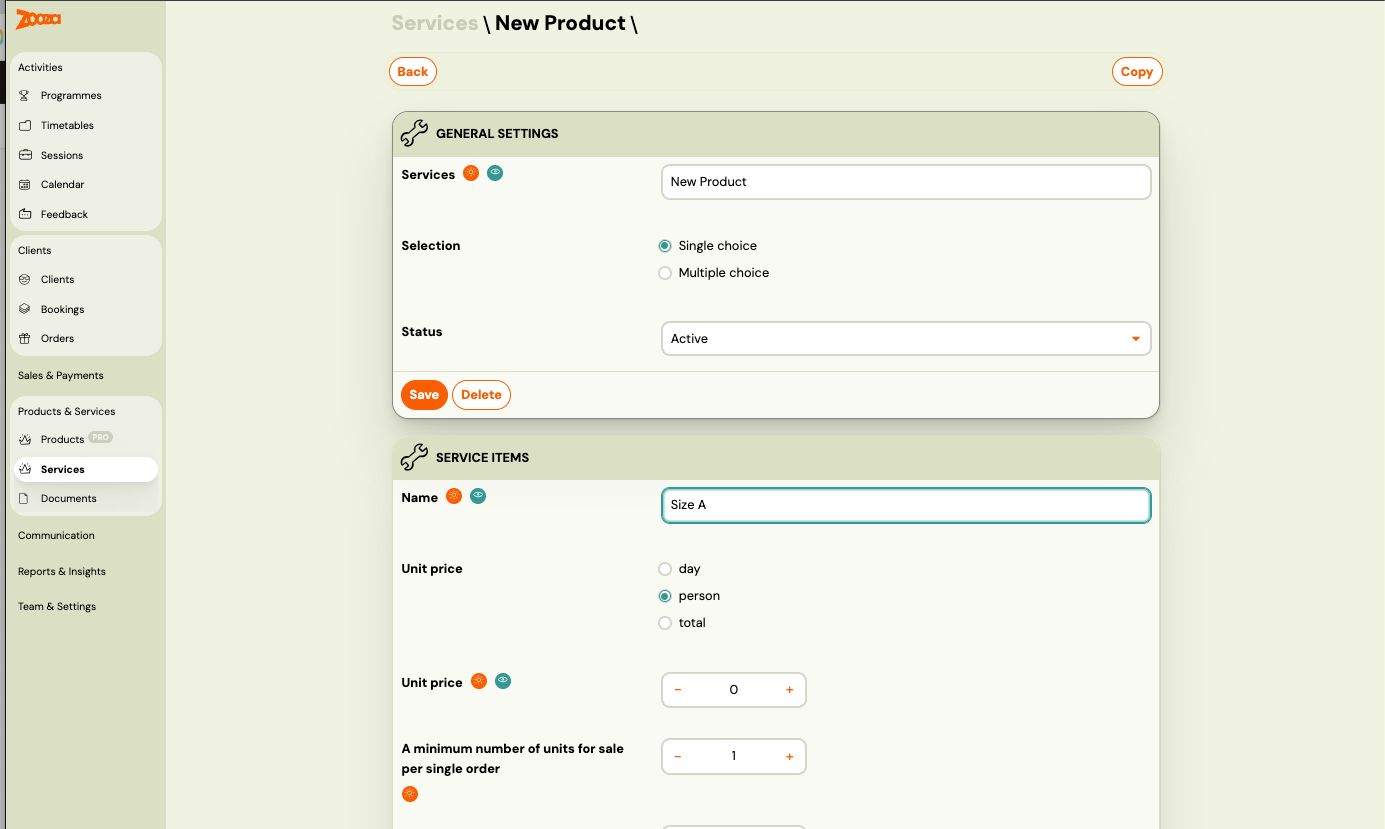Open the Documents section

click(x=69, y=498)
